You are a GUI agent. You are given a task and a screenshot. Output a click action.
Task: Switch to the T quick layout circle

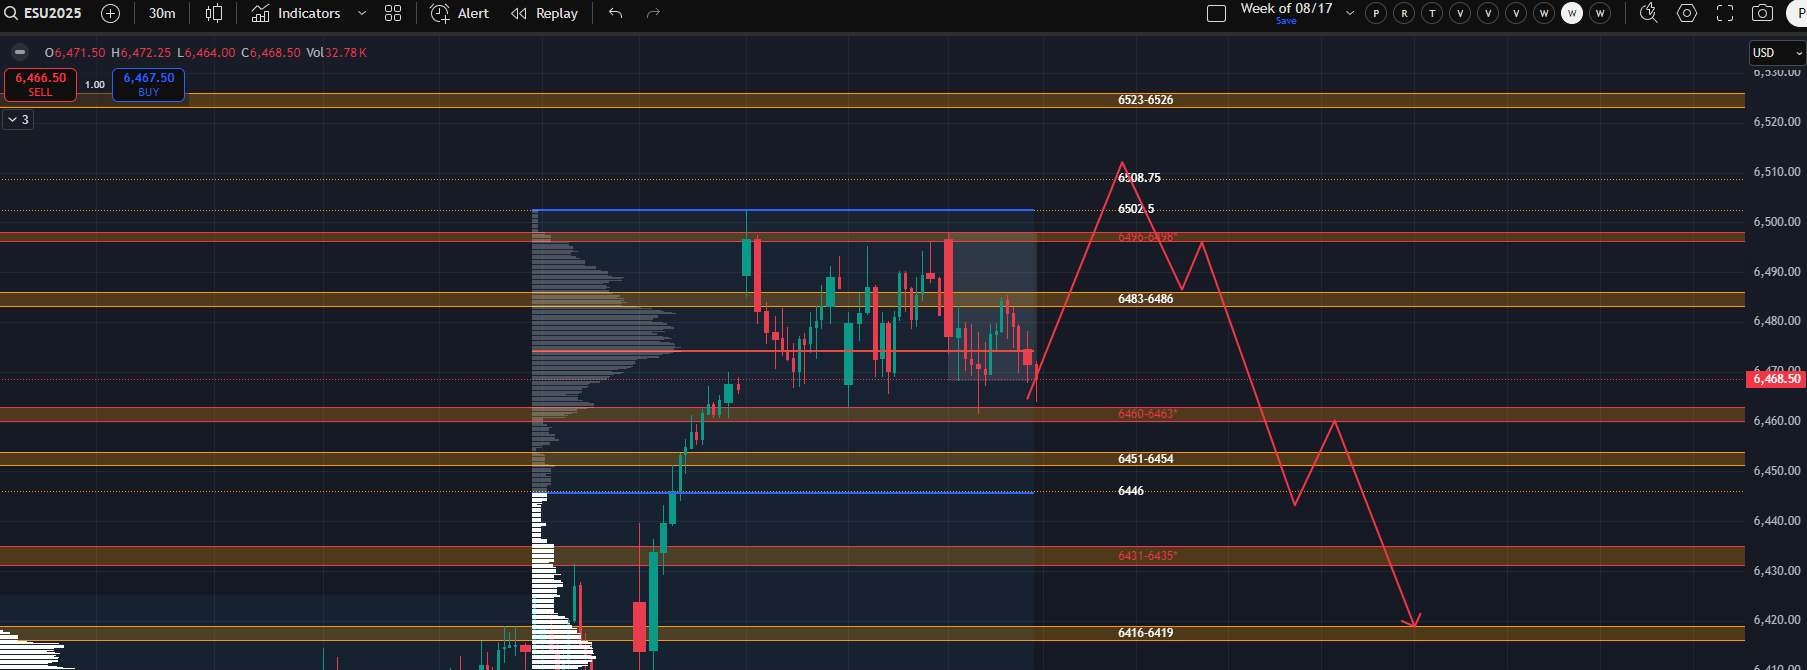pos(1432,13)
